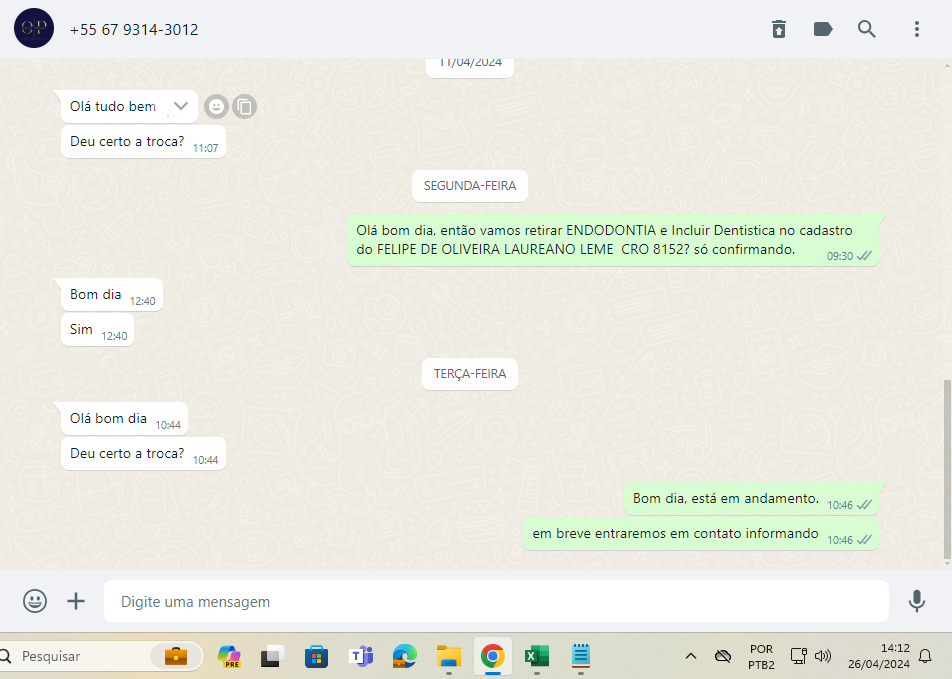Image resolution: width=952 pixels, height=679 pixels.
Task: Open Microsoft Edge from taskbar
Action: (404, 657)
